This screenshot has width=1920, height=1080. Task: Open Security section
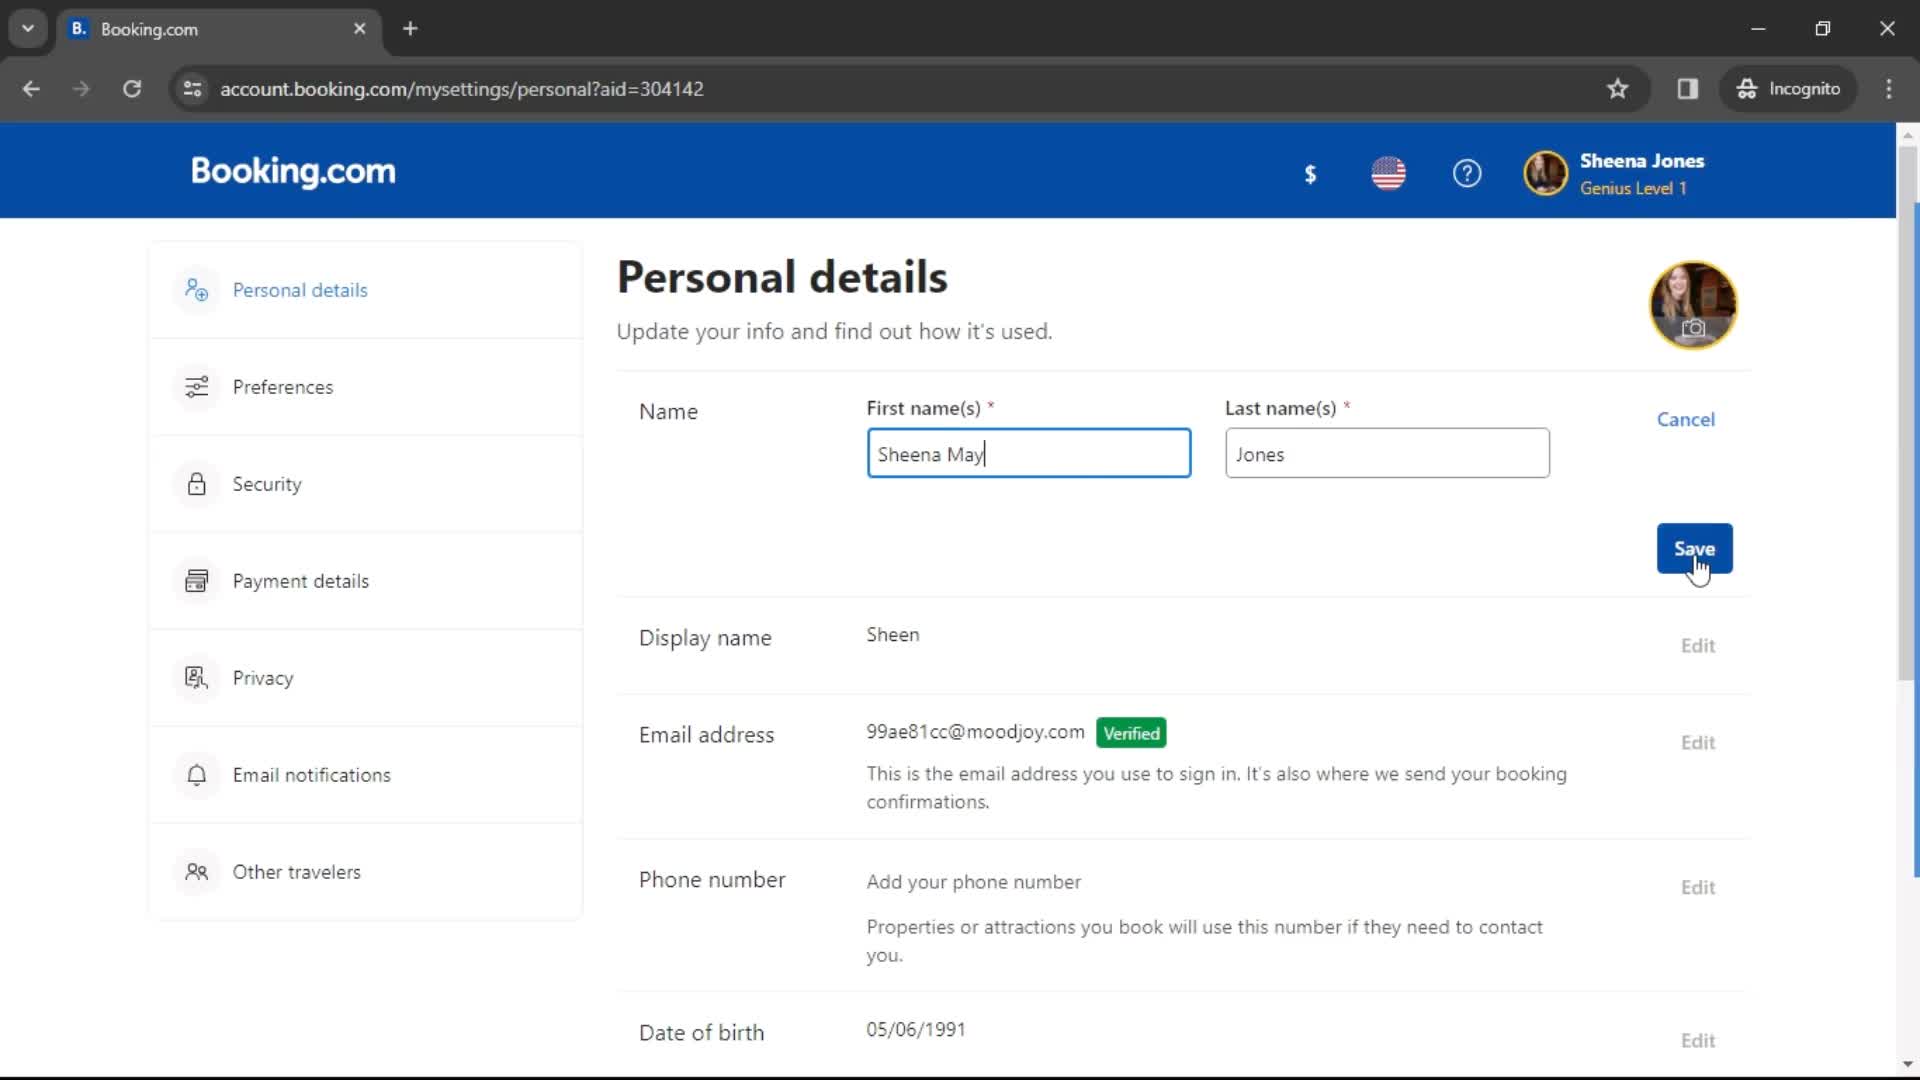click(366, 484)
